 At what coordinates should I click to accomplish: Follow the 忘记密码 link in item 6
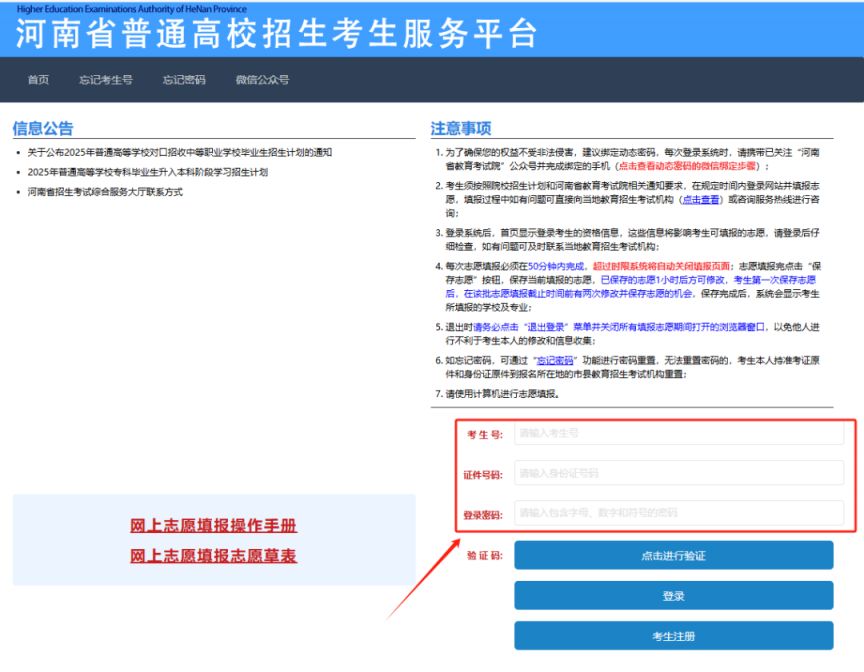pyautogui.click(x=555, y=360)
